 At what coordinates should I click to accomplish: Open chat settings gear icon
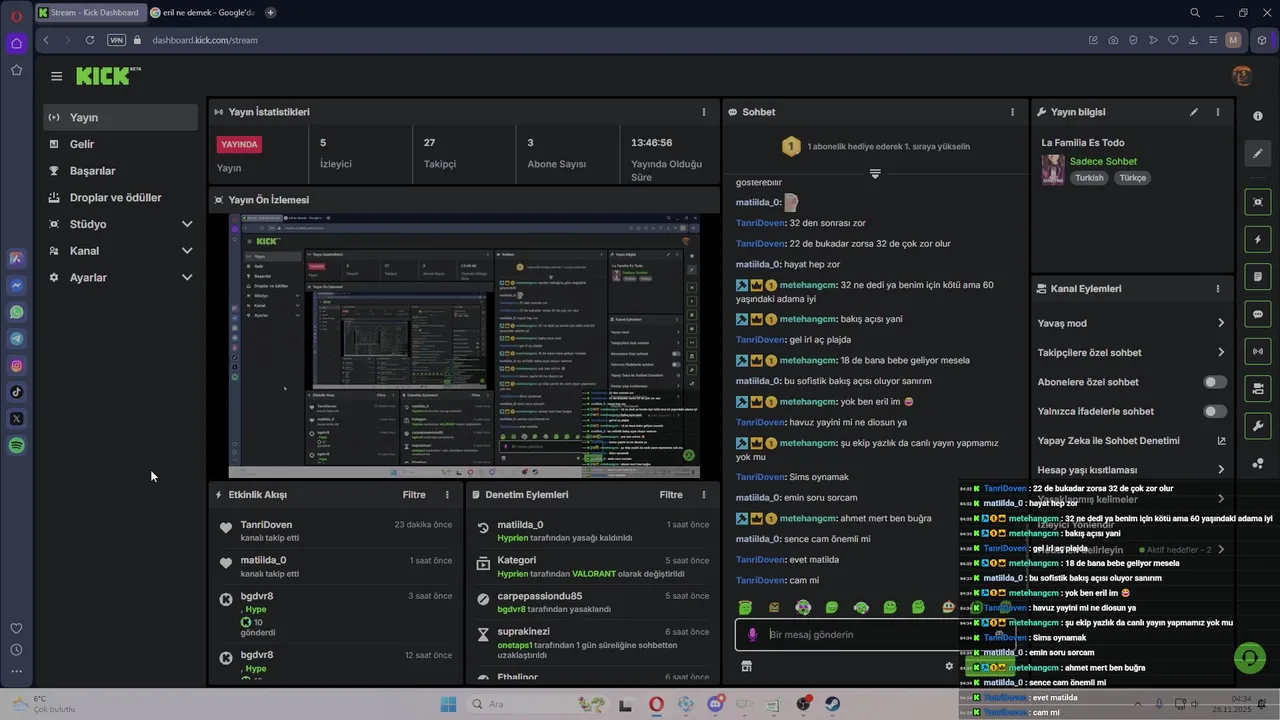pyautogui.click(x=949, y=666)
